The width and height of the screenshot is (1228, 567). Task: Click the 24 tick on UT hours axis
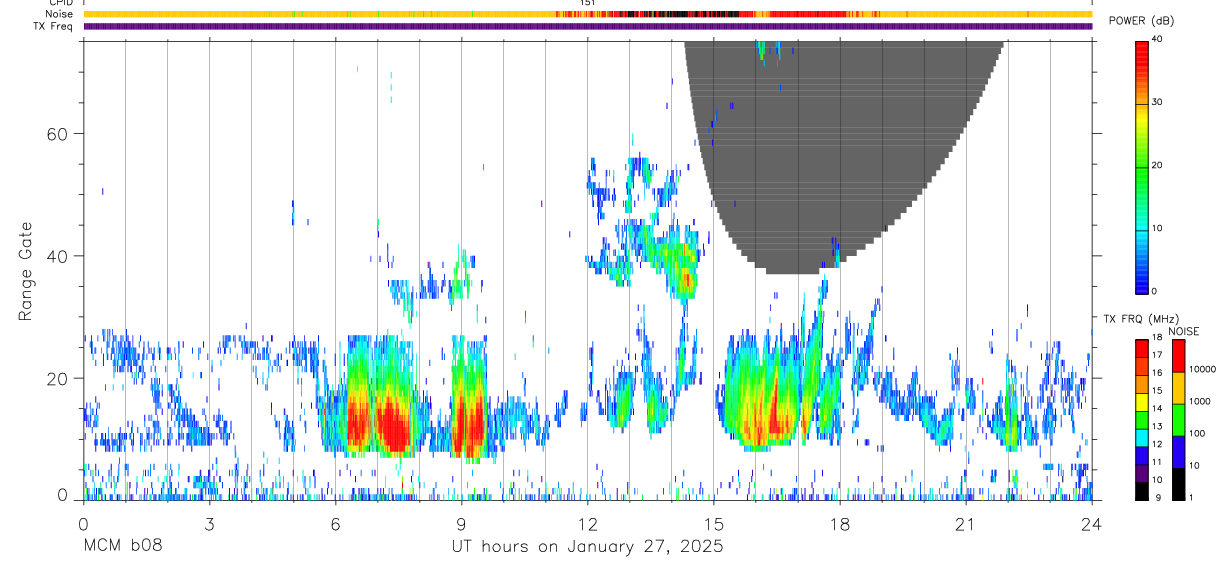point(1091,523)
